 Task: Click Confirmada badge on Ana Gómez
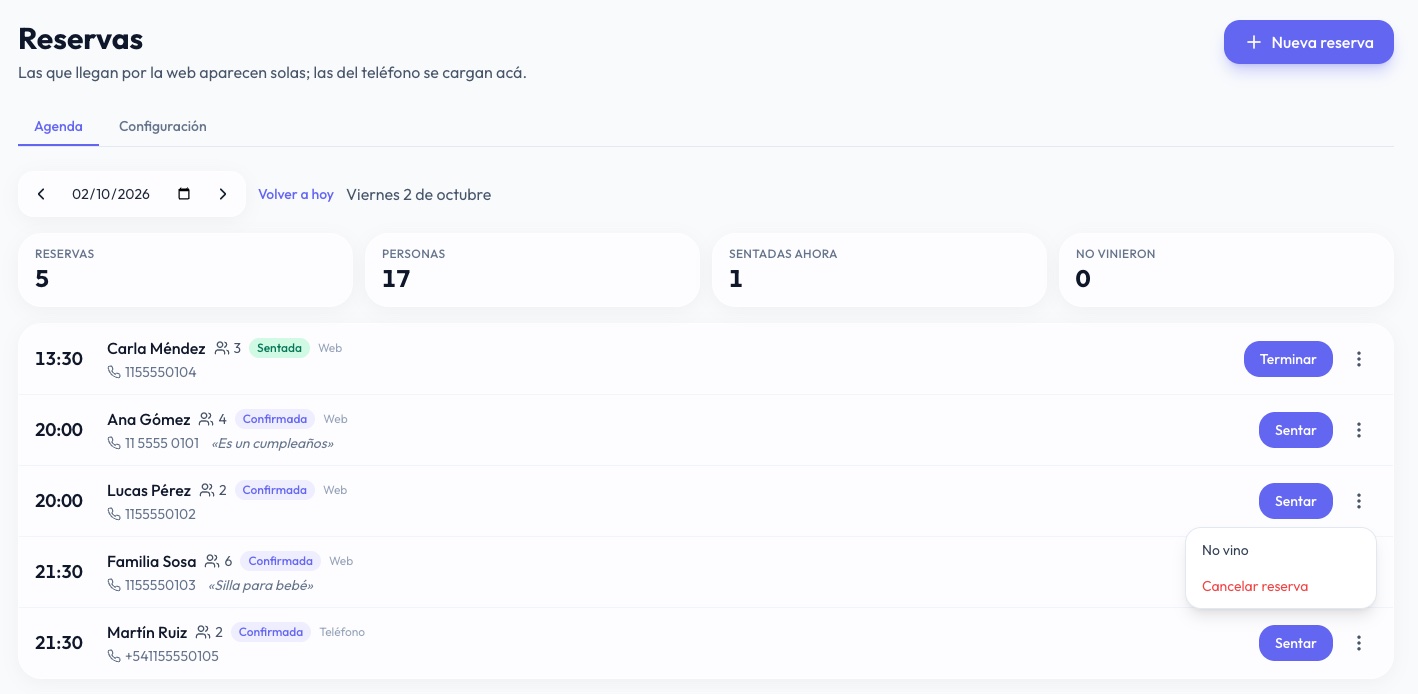(x=275, y=419)
